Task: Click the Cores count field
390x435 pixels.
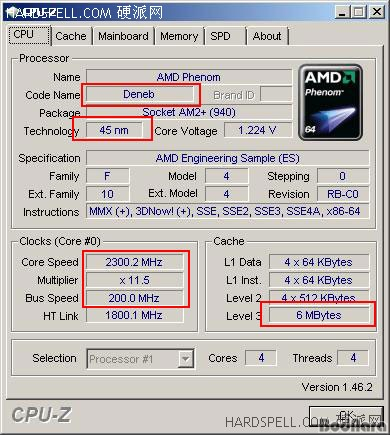Action: 261,358
